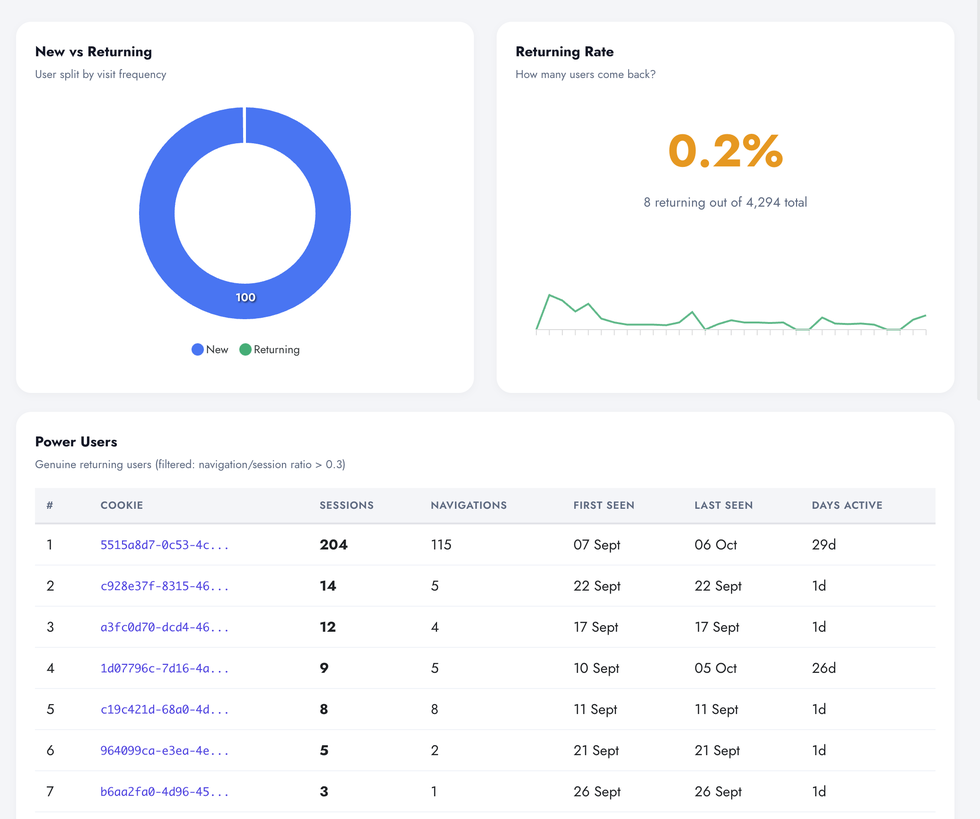This screenshot has width=980, height=819.
Task: Click sessions value 14
Action: click(328, 586)
